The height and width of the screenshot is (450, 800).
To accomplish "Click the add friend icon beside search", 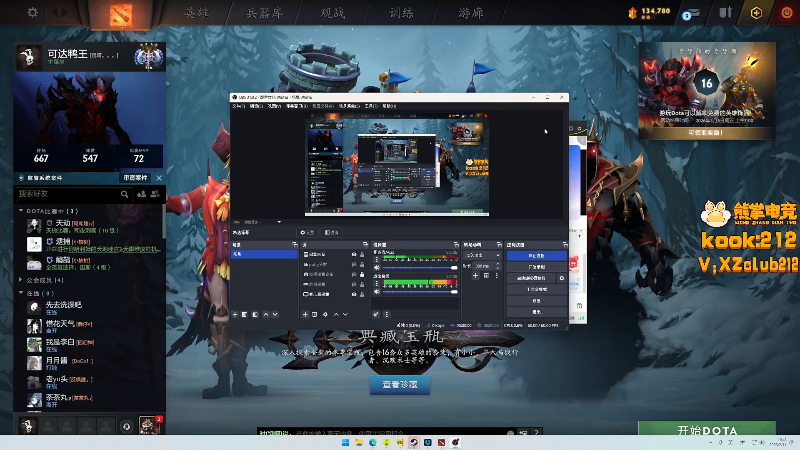I will coord(141,194).
